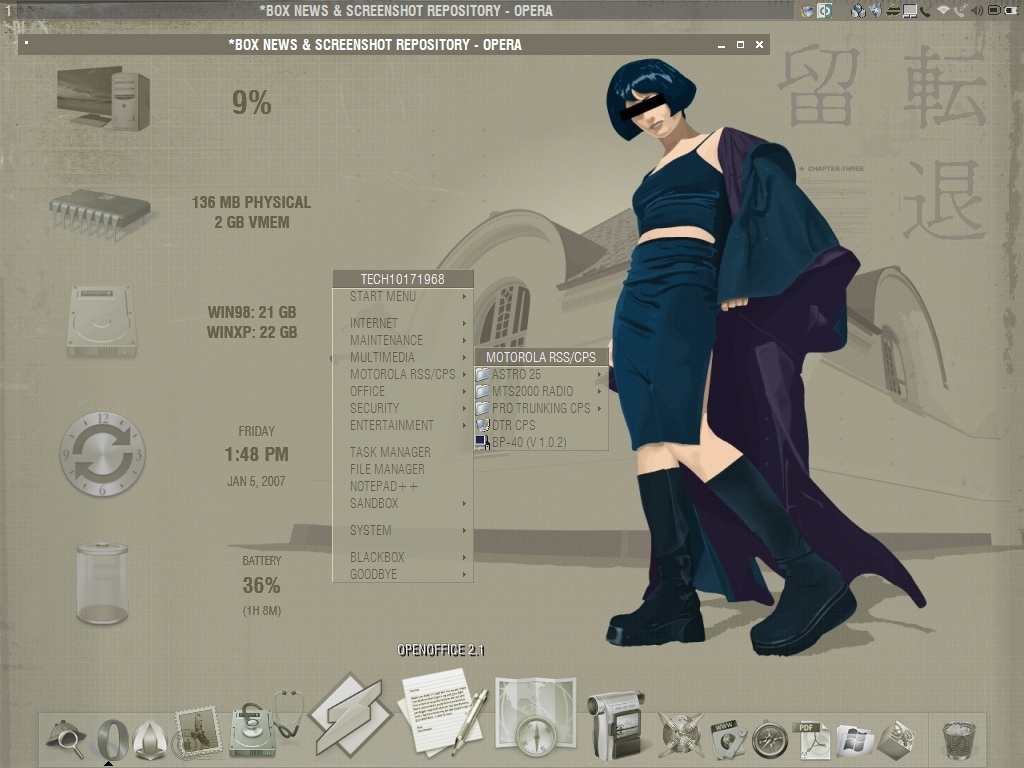This screenshot has height=768, width=1024.
Task: Launch the camcorder dock icon
Action: click(x=615, y=724)
